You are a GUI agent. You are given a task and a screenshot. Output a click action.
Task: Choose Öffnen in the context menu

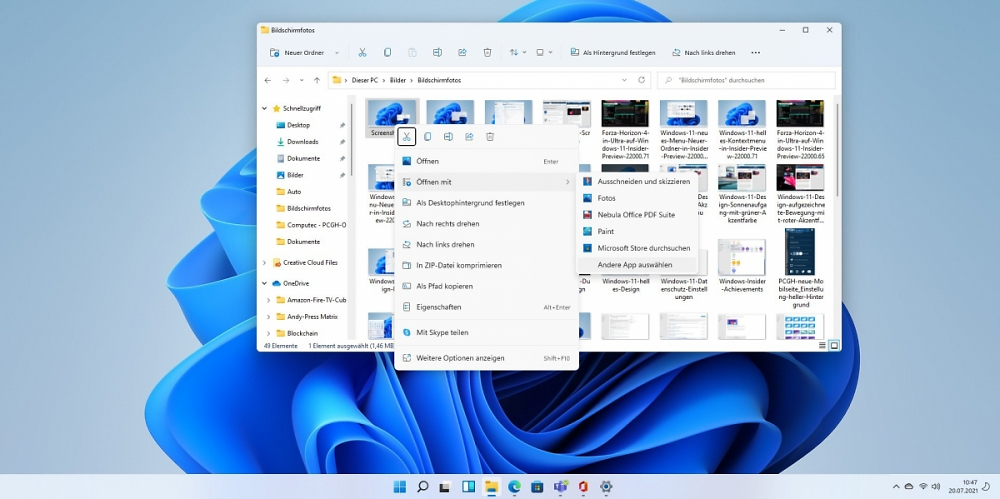(x=486, y=161)
